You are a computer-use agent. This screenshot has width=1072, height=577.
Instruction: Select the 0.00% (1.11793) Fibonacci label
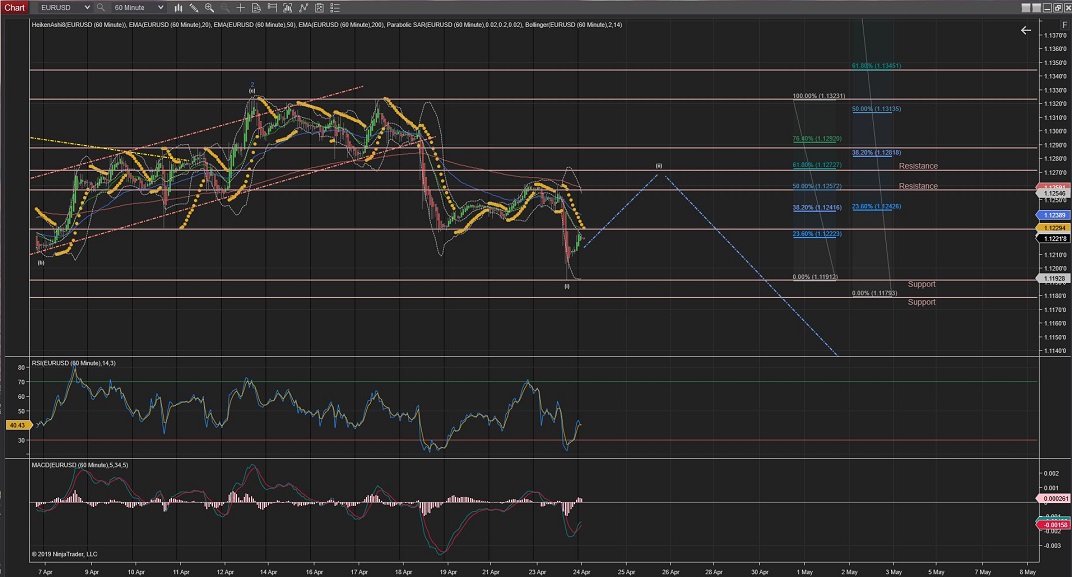pyautogui.click(x=874, y=293)
